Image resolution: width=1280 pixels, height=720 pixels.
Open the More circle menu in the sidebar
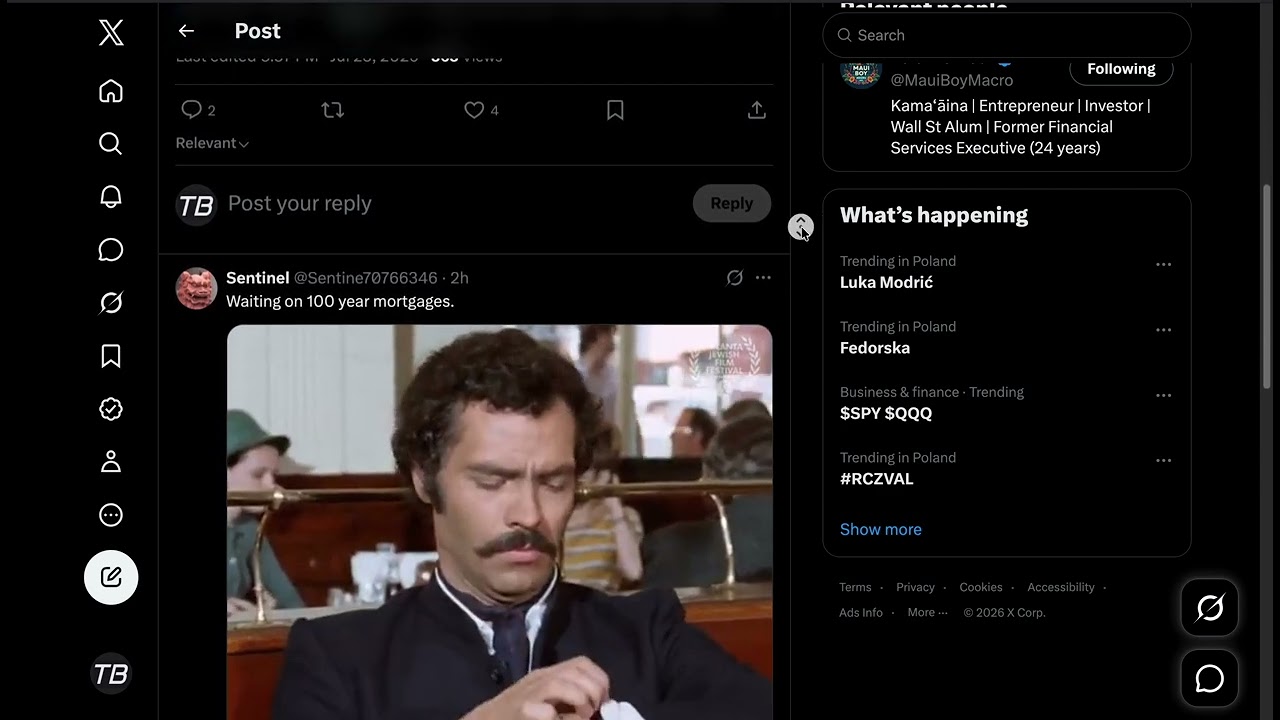tap(111, 515)
